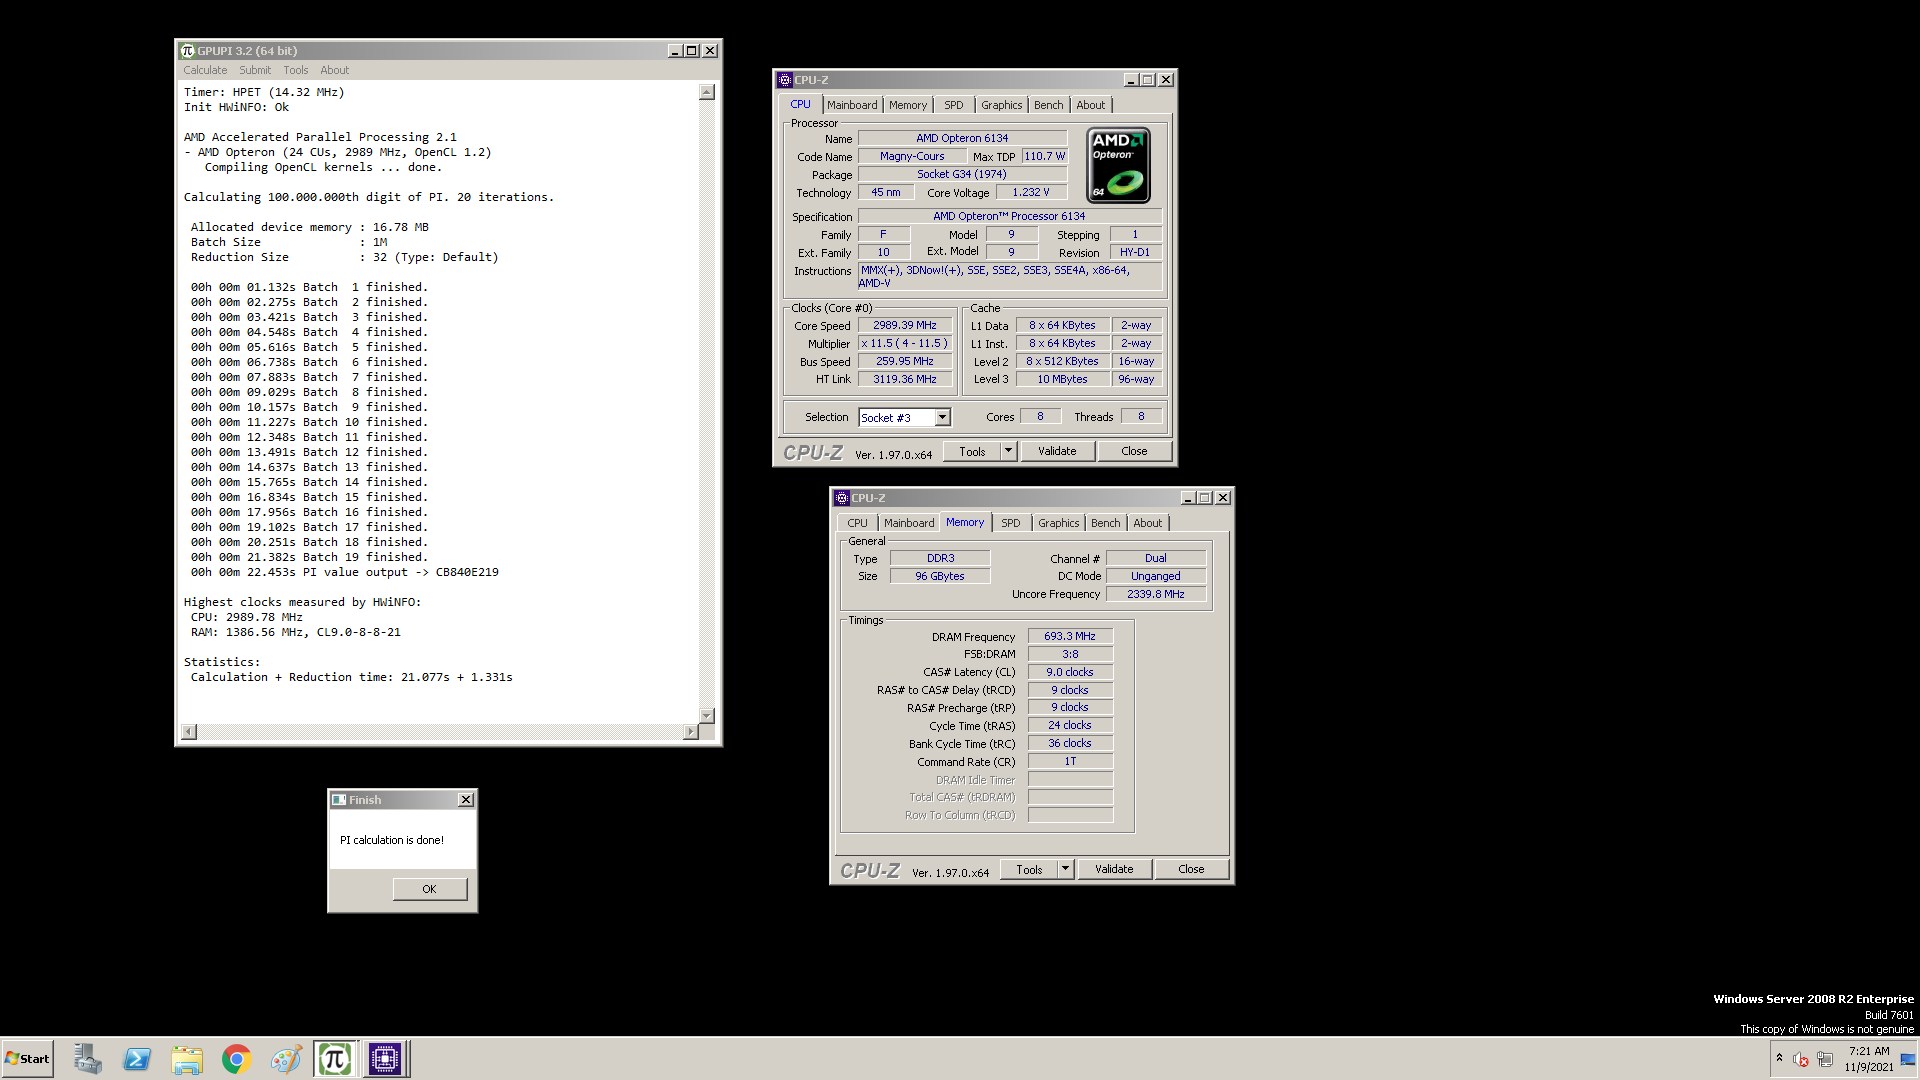Click the processor Name field AMD Opteron 6134
The height and width of the screenshot is (1080, 1920).
click(x=962, y=139)
